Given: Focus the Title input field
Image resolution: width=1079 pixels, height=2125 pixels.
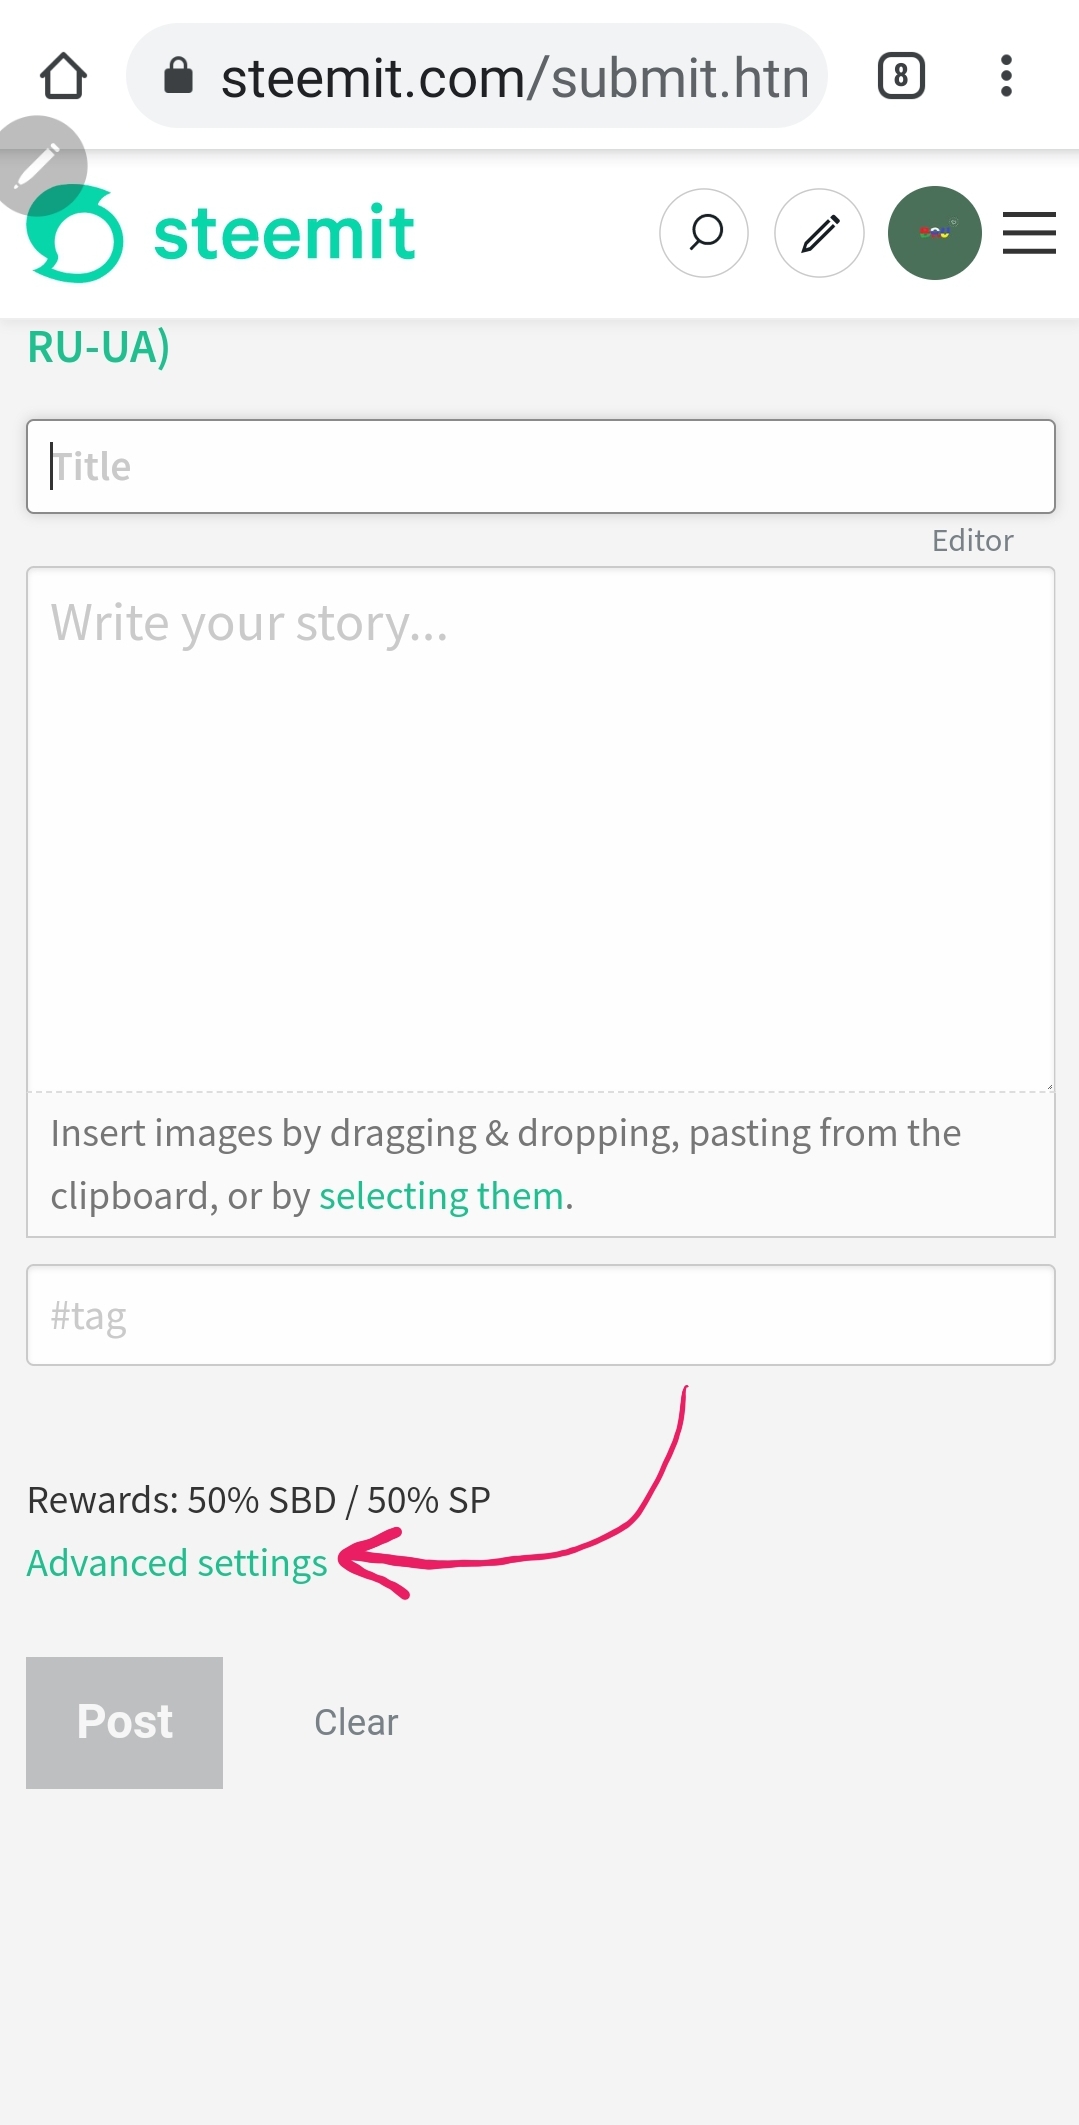Looking at the screenshot, I should point(541,467).
